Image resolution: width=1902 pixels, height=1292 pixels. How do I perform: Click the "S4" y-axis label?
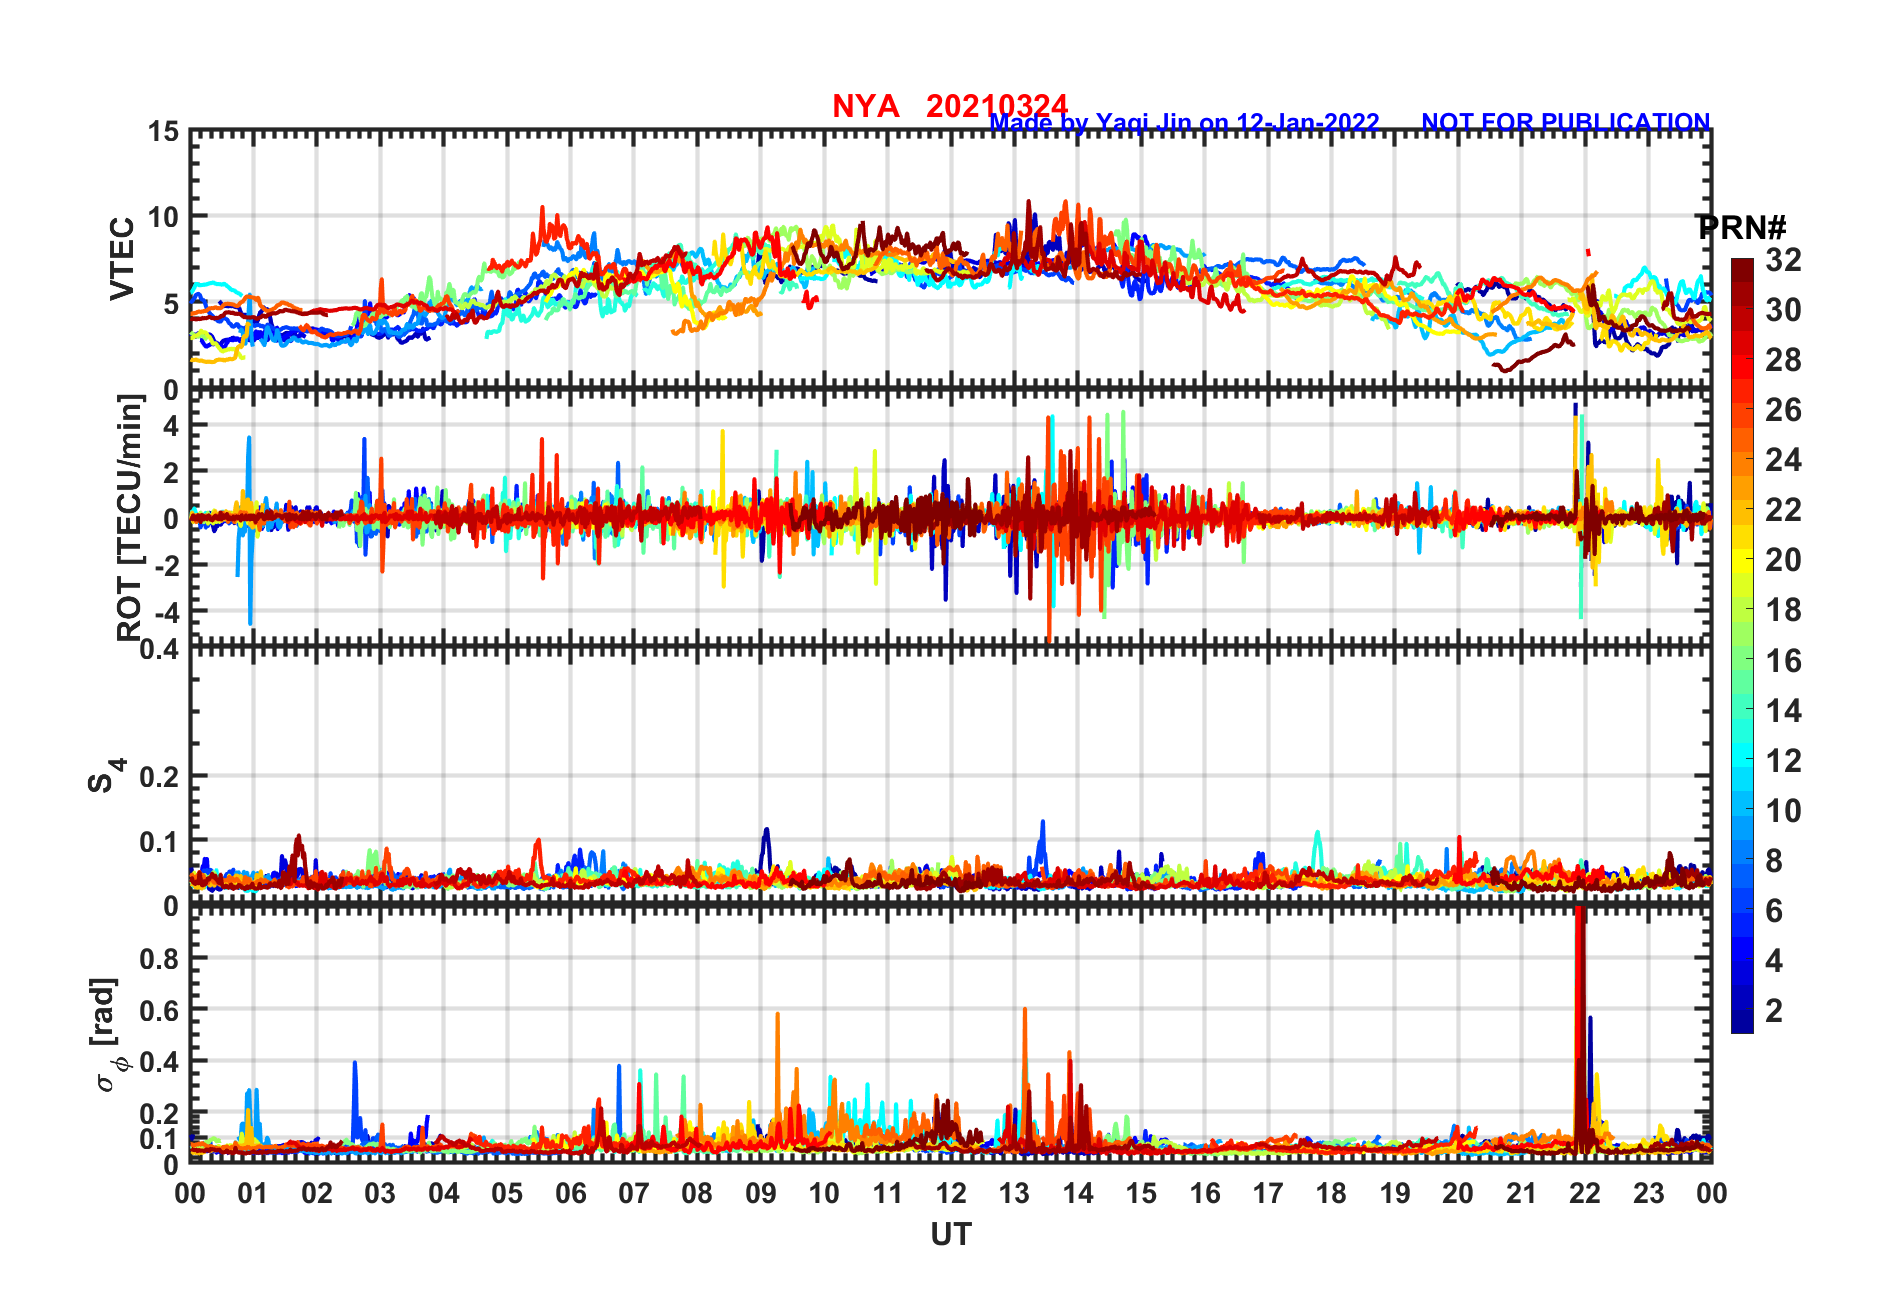(x=106, y=776)
